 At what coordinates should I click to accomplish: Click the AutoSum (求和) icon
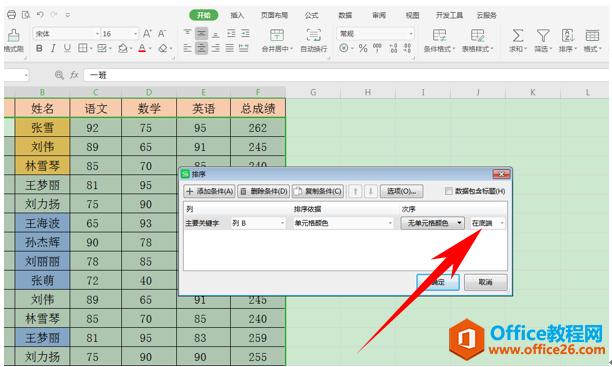pos(518,36)
